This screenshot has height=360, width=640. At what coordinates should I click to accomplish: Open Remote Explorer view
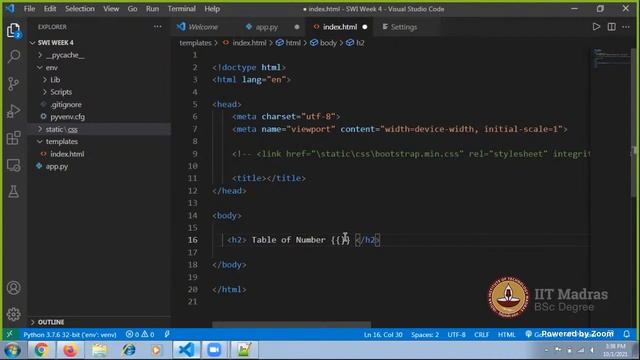click(13, 165)
